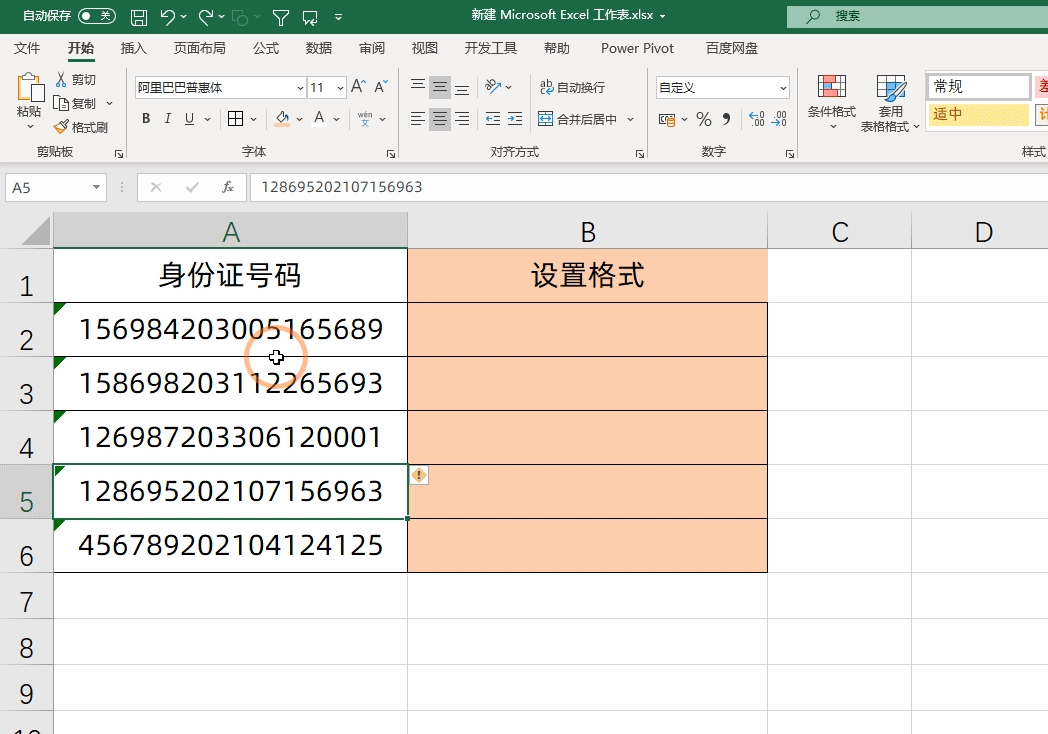Screen dimensions: 1048x734
Task: Click the phonetic guide wén icon
Action: click(365, 119)
